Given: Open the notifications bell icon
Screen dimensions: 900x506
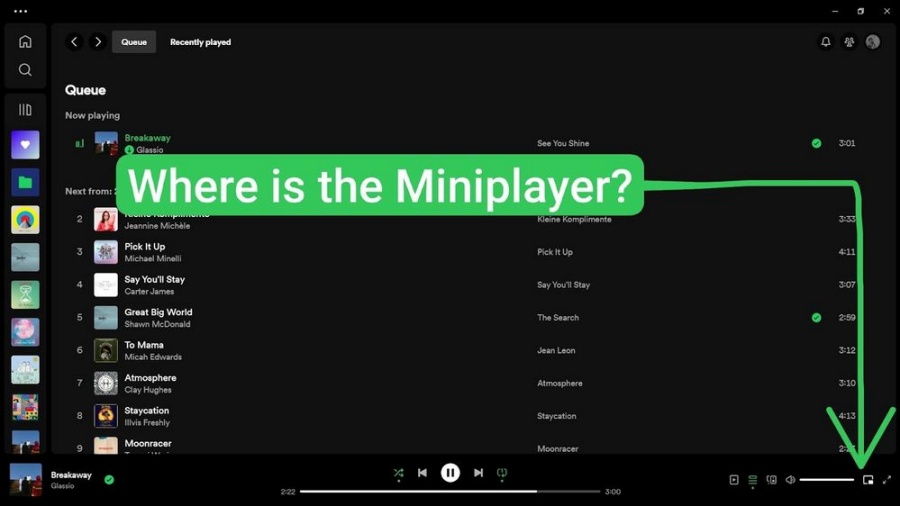Looking at the screenshot, I should [825, 42].
